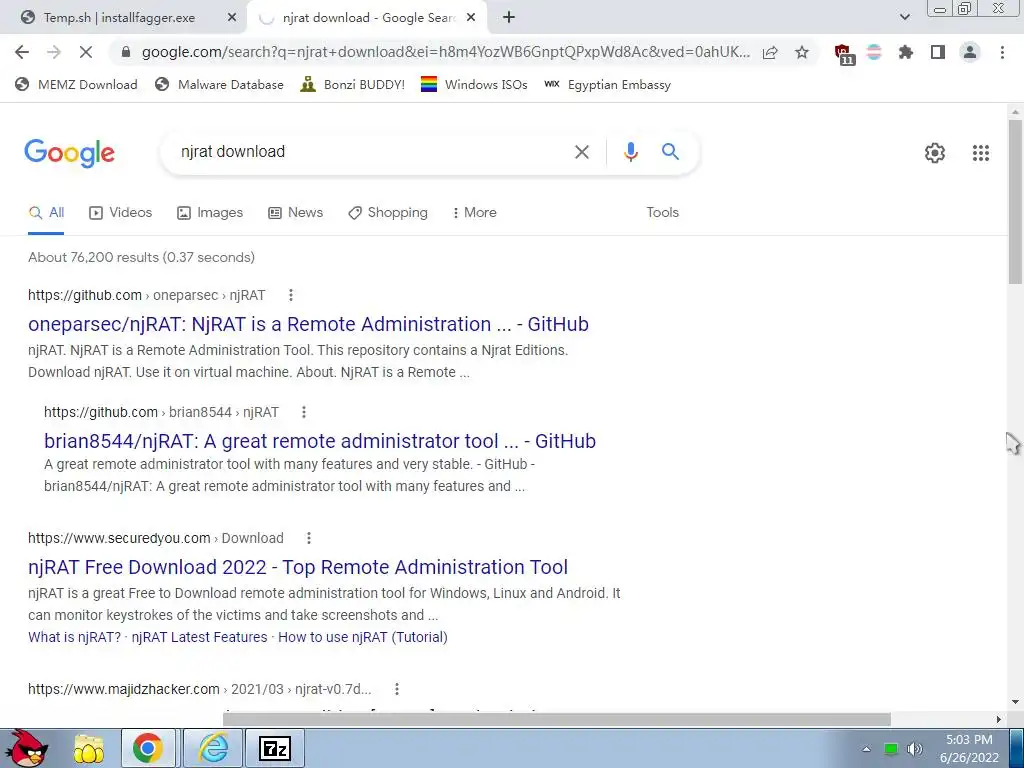Open the Windows ISOs bookmark

pos(474,85)
